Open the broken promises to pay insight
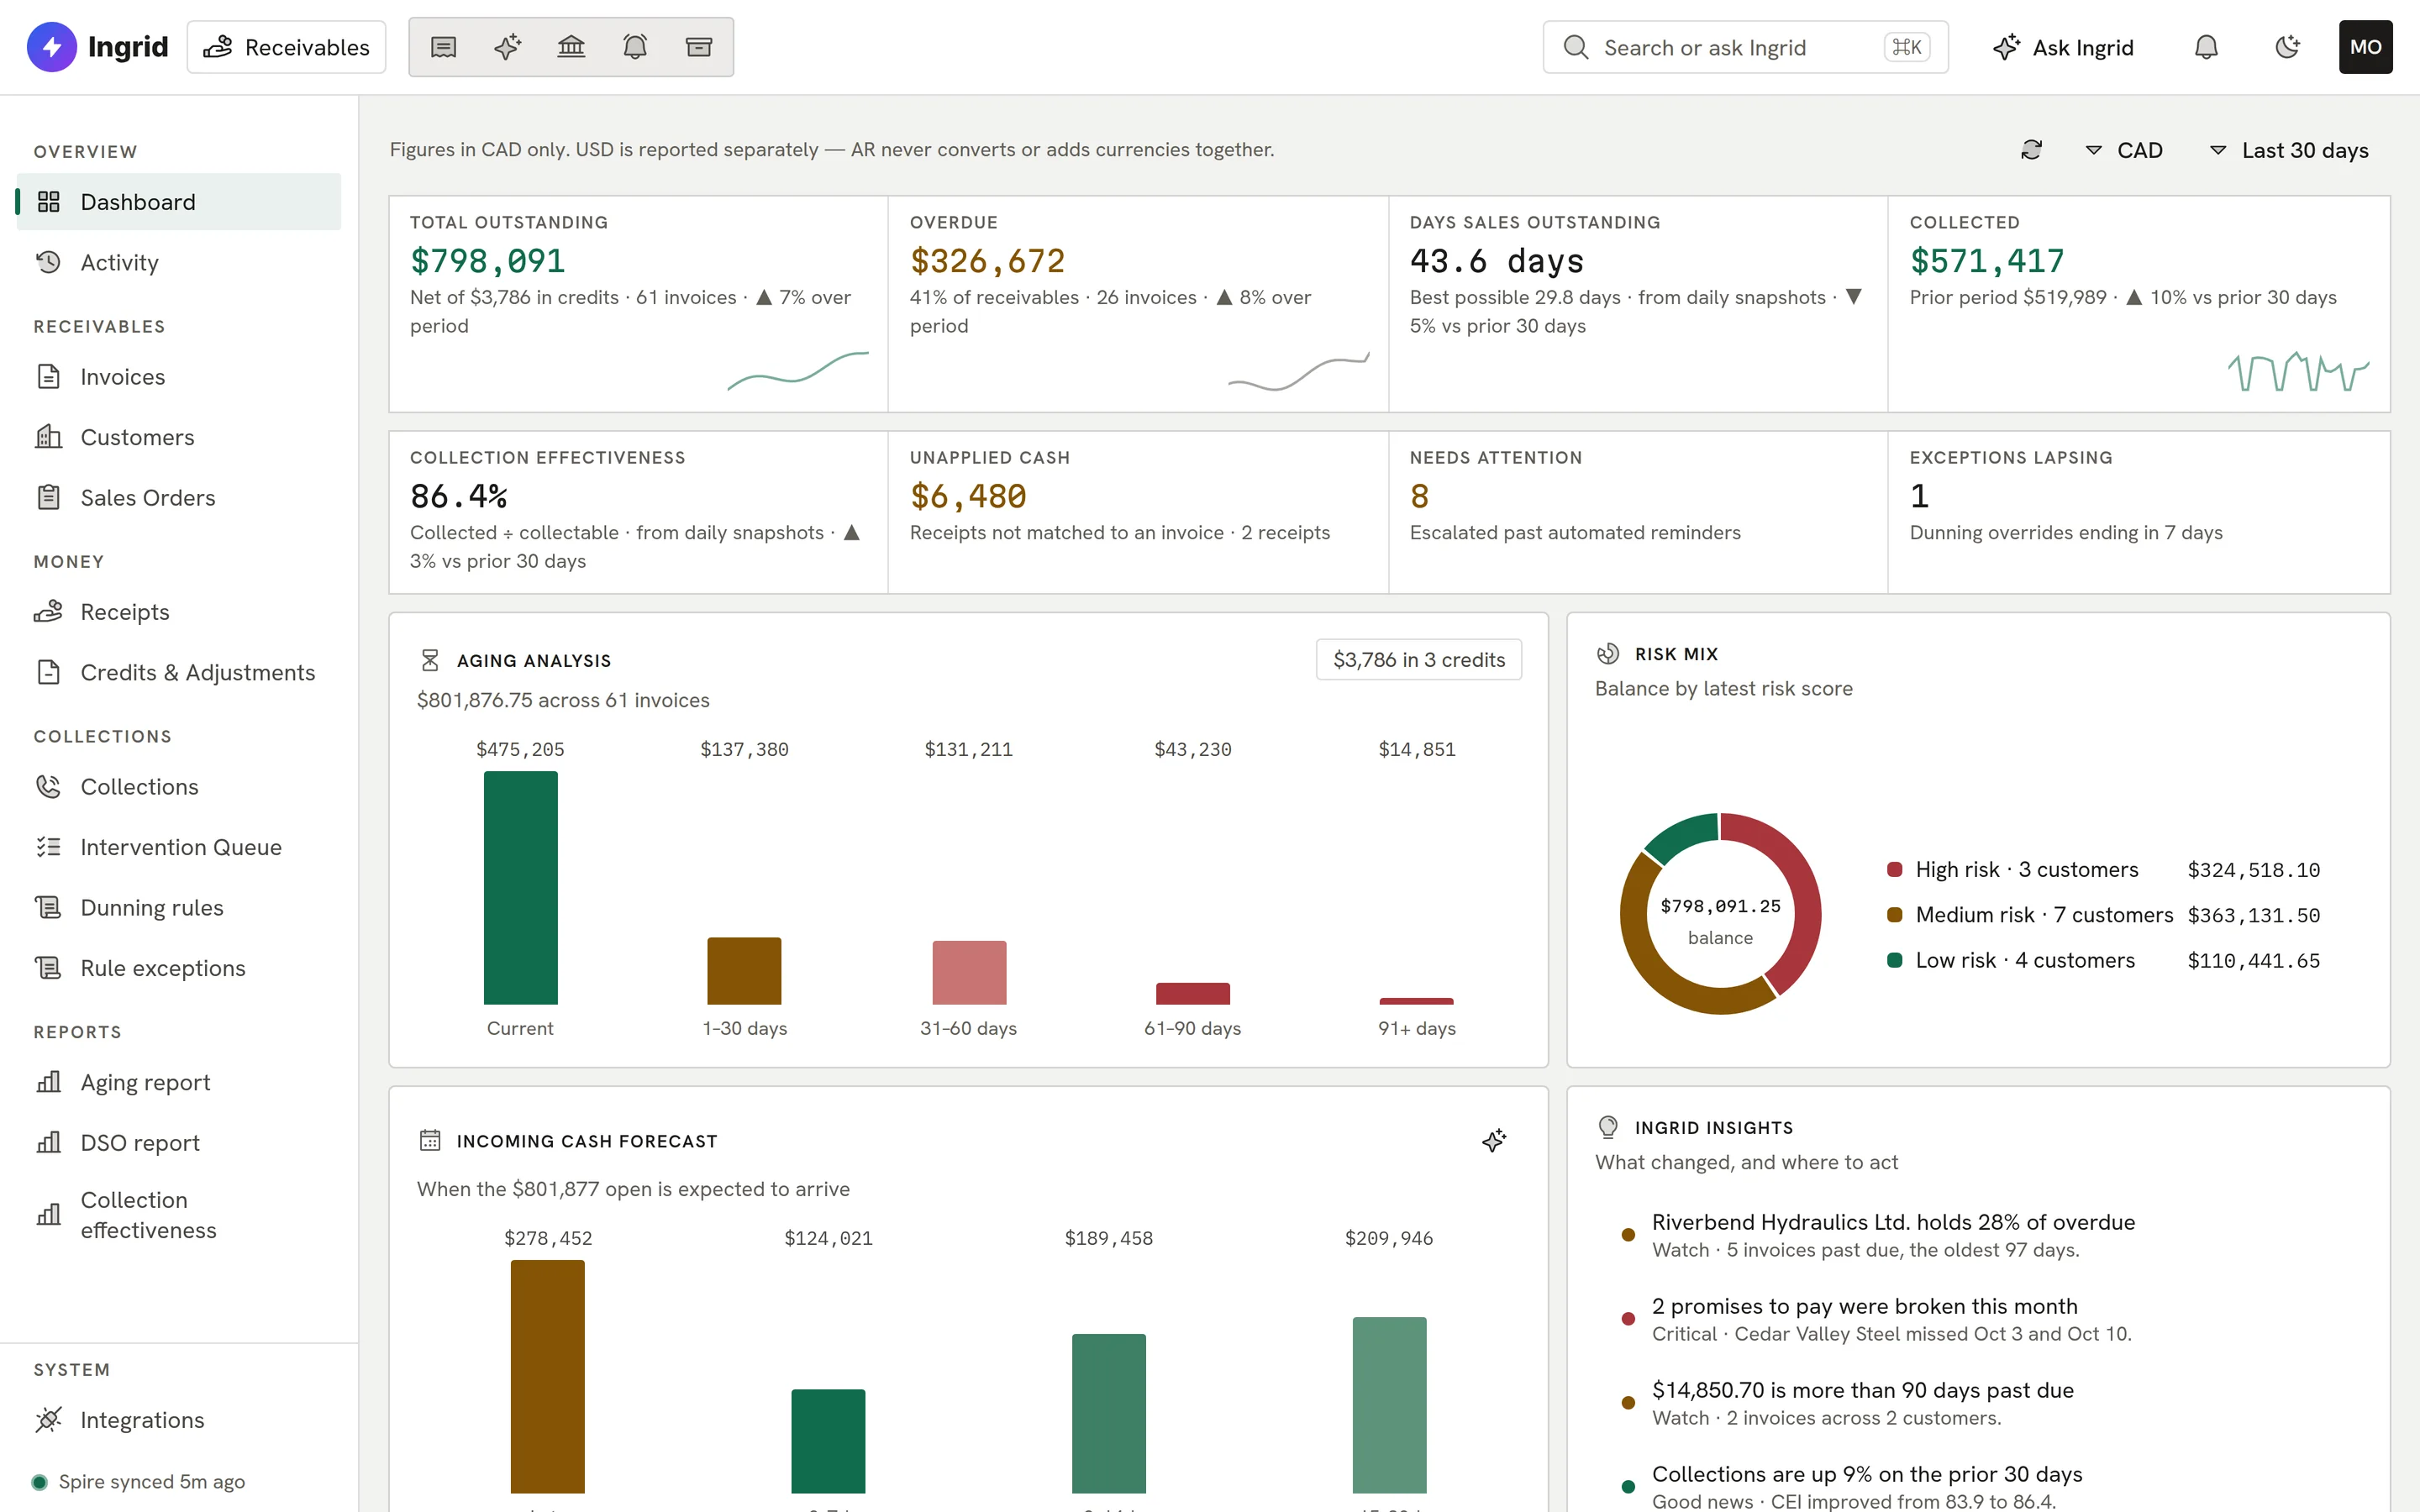Viewport: 2420px width, 1512px height. coord(1978,1319)
